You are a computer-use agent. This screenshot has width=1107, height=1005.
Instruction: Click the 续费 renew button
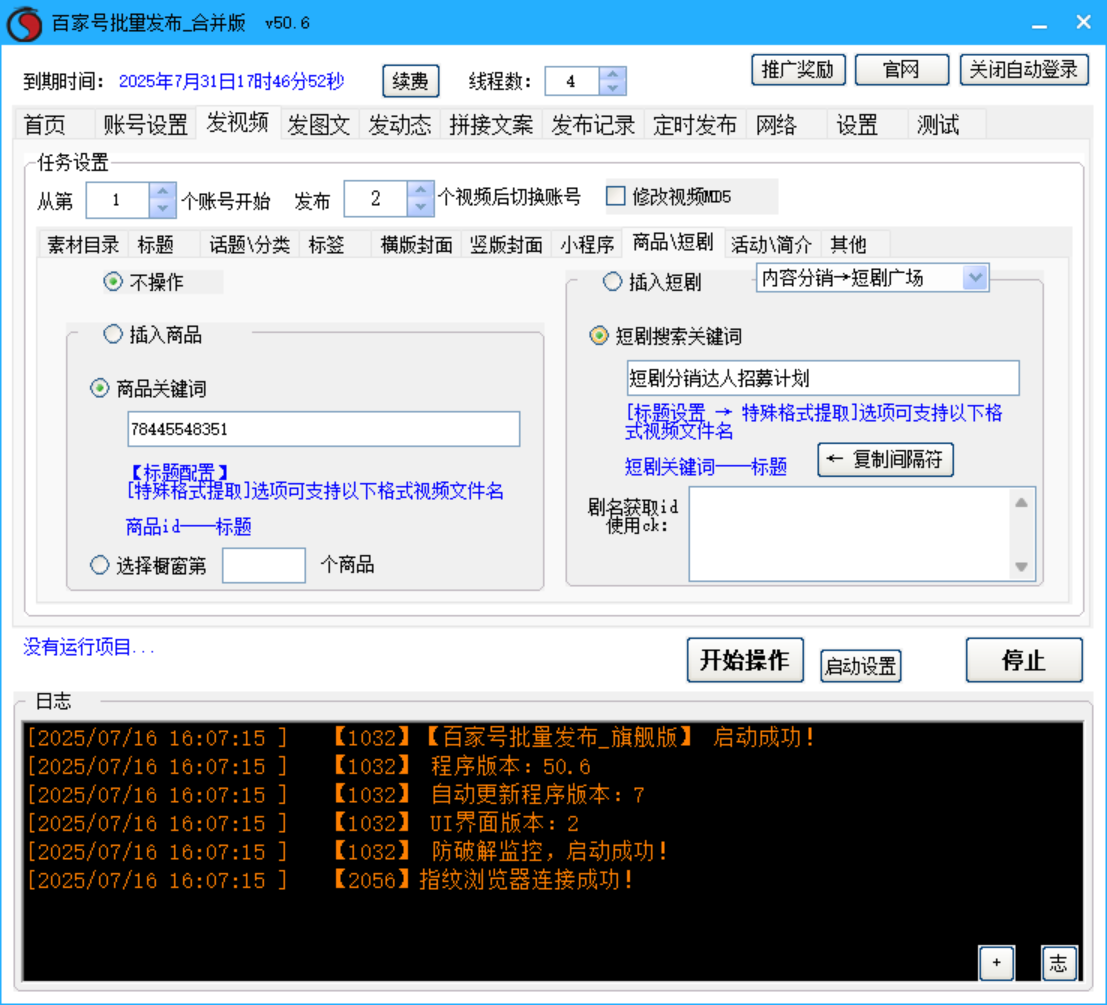coord(410,81)
